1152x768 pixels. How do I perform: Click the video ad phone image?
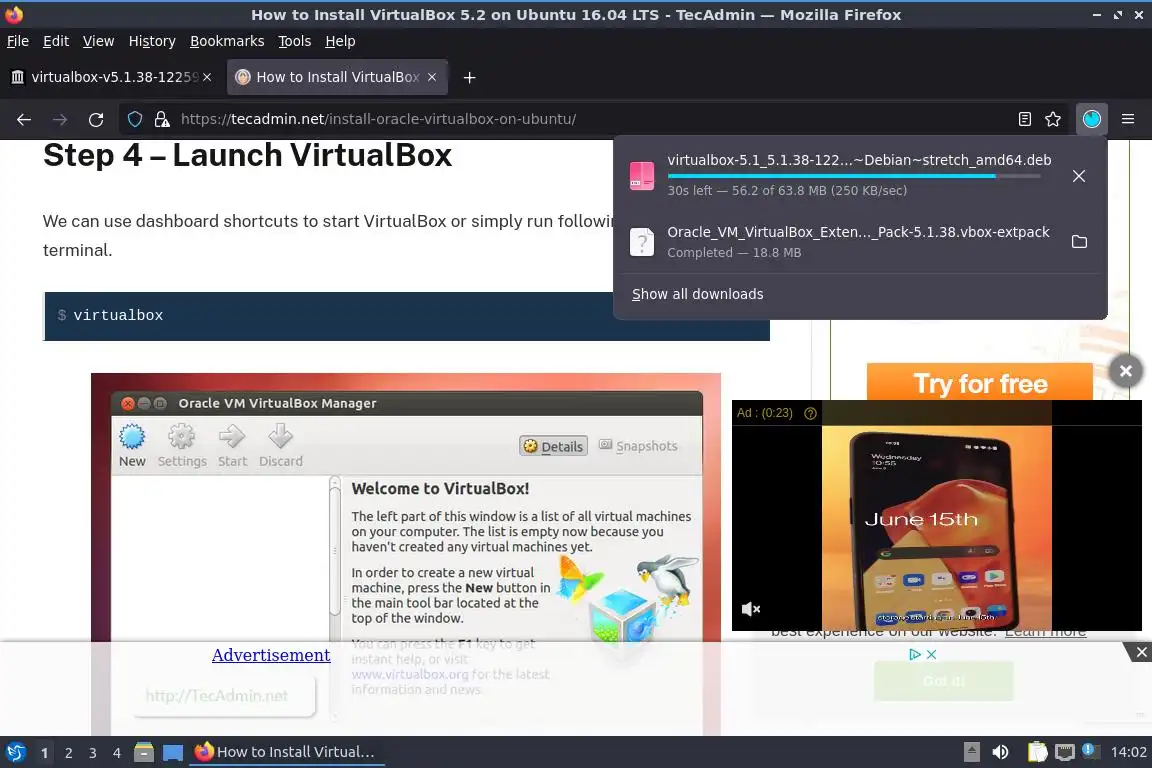[937, 528]
